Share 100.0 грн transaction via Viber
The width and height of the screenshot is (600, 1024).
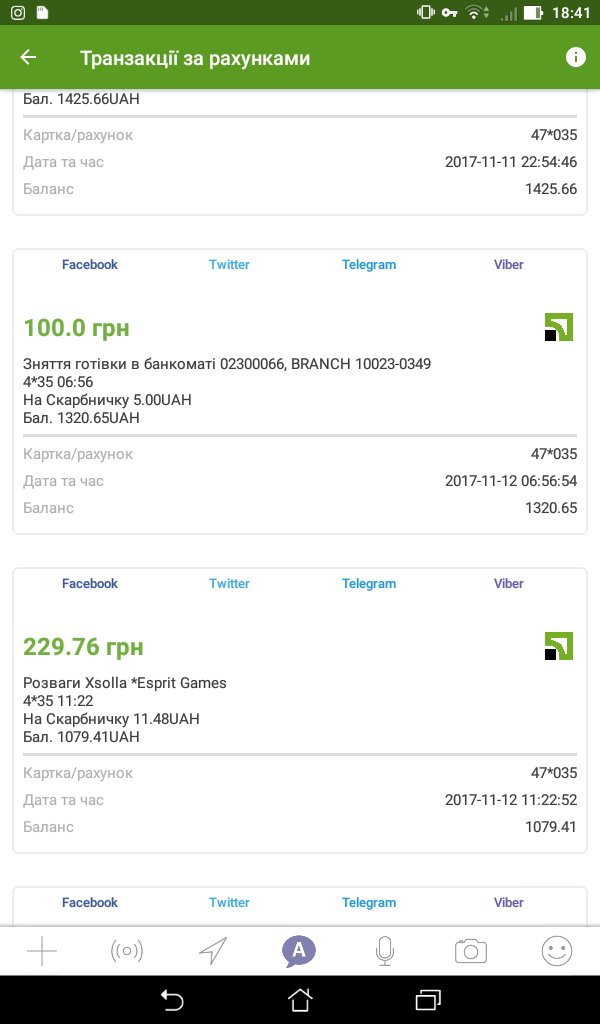(508, 265)
